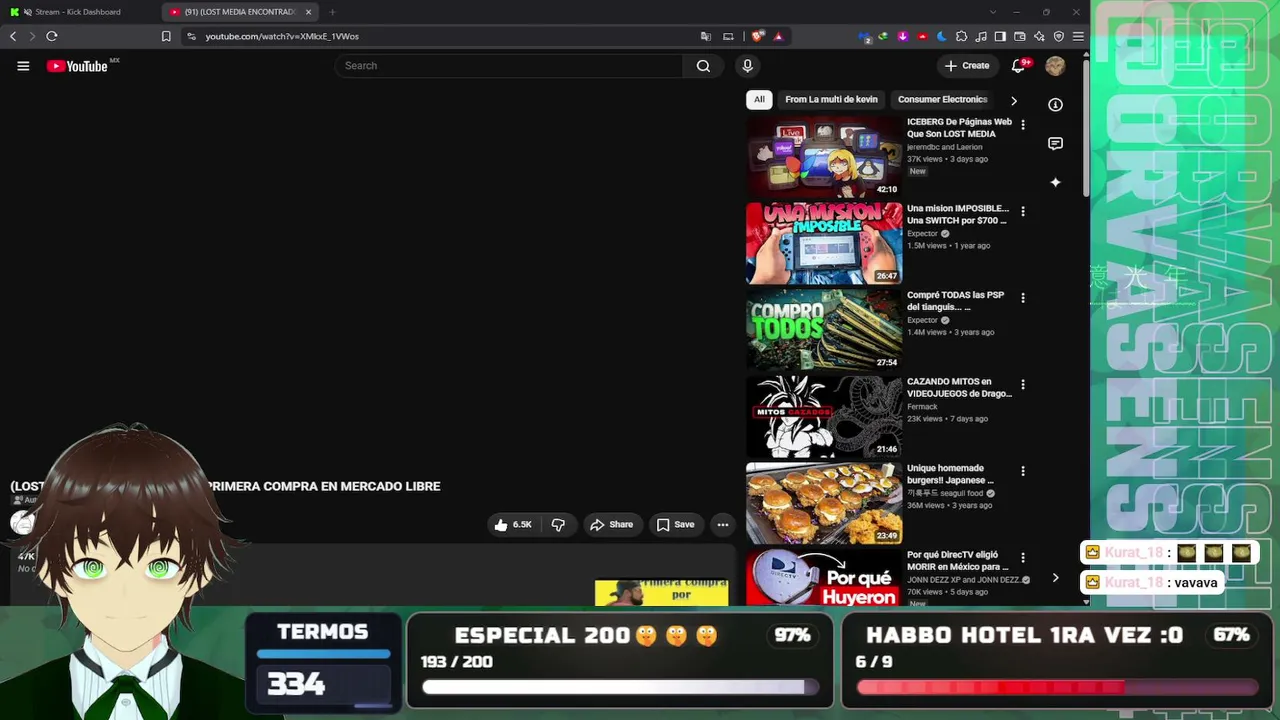Translate page icon in address bar

(706, 36)
